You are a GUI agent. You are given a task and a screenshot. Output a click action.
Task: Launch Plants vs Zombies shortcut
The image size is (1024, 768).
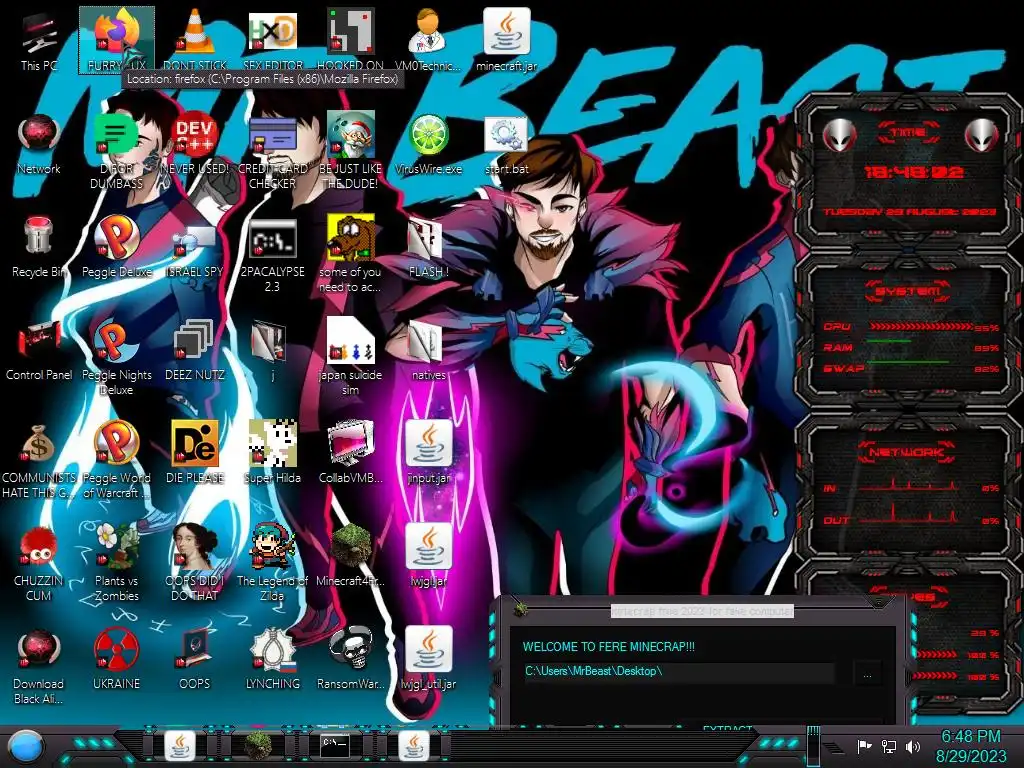[x=117, y=564]
